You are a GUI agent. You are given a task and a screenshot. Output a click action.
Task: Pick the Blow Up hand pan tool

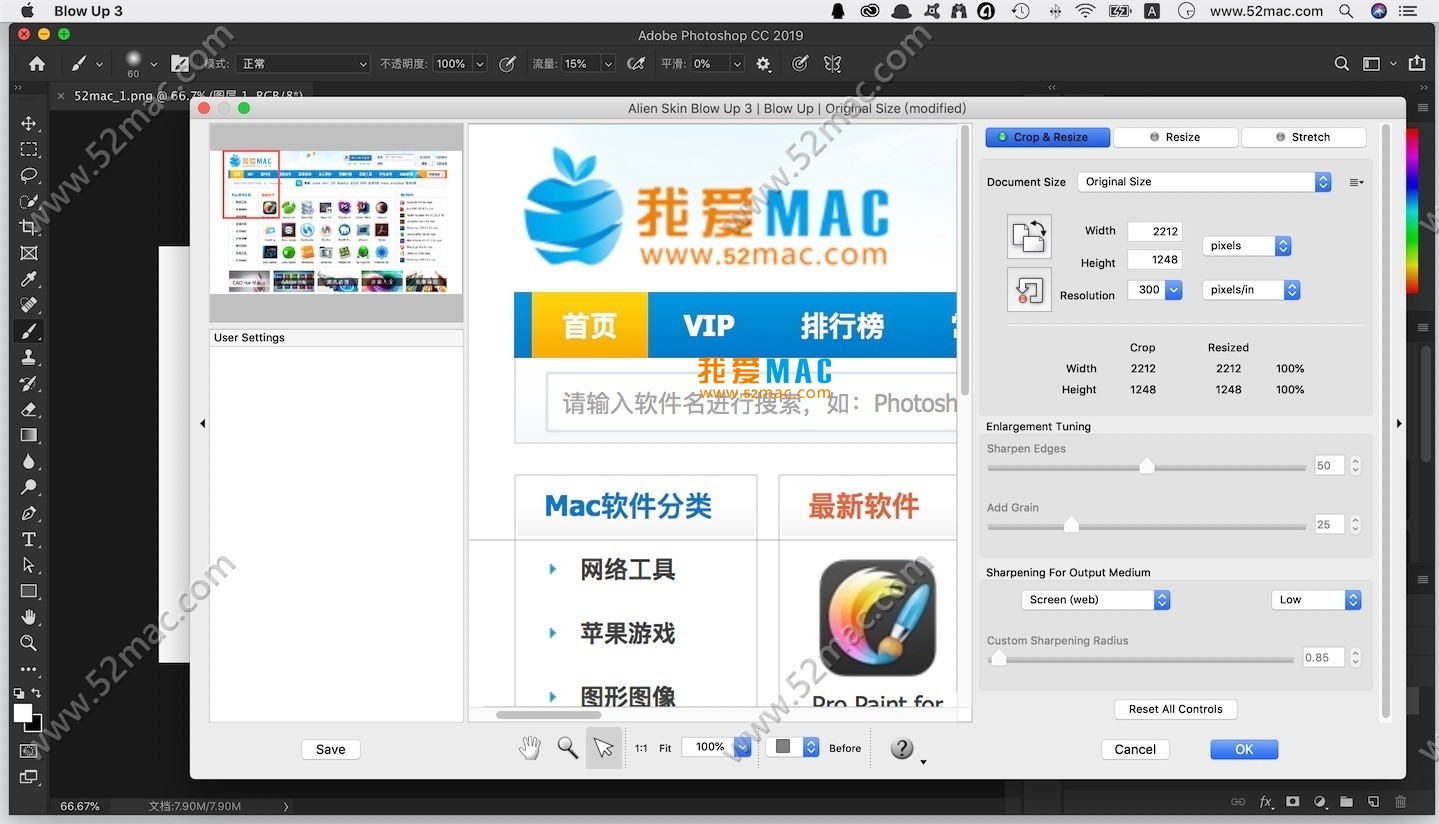(530, 748)
